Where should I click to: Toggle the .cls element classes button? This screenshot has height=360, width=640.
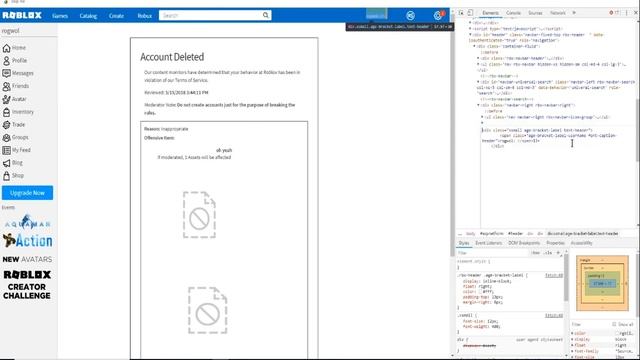coord(547,253)
